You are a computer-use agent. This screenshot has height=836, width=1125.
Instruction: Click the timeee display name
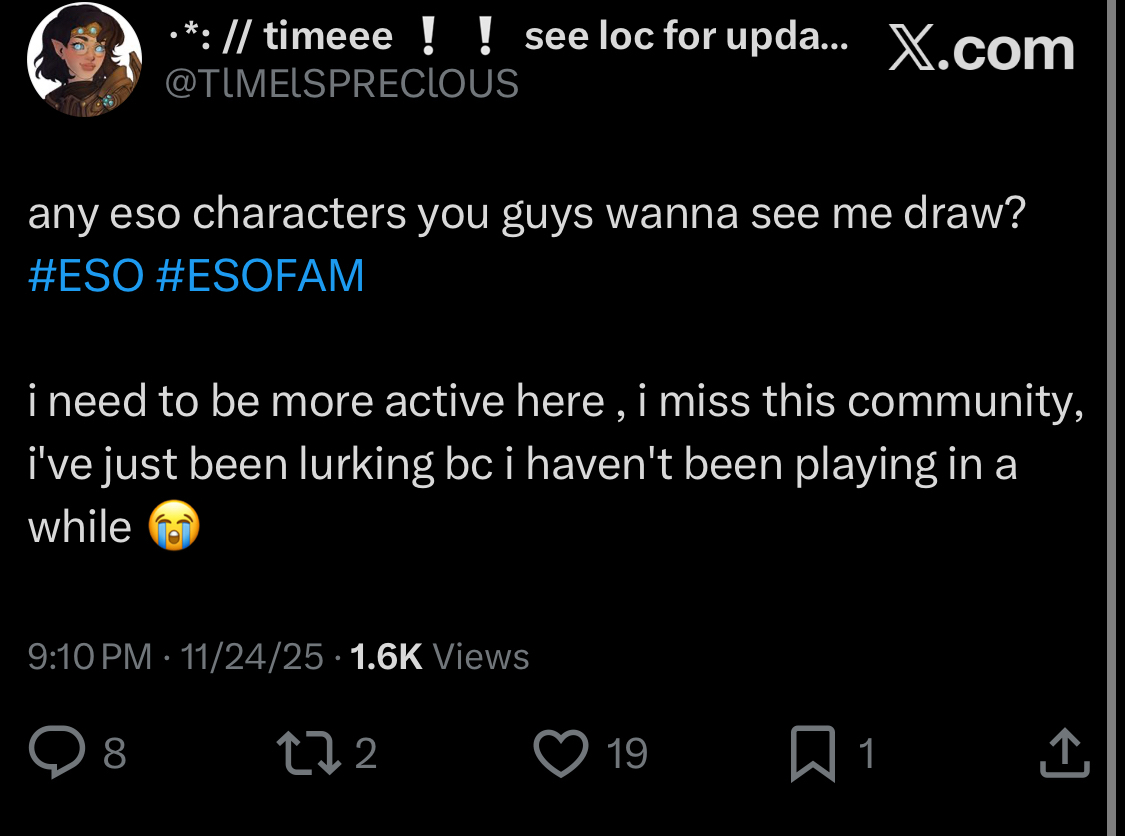click(x=329, y=38)
